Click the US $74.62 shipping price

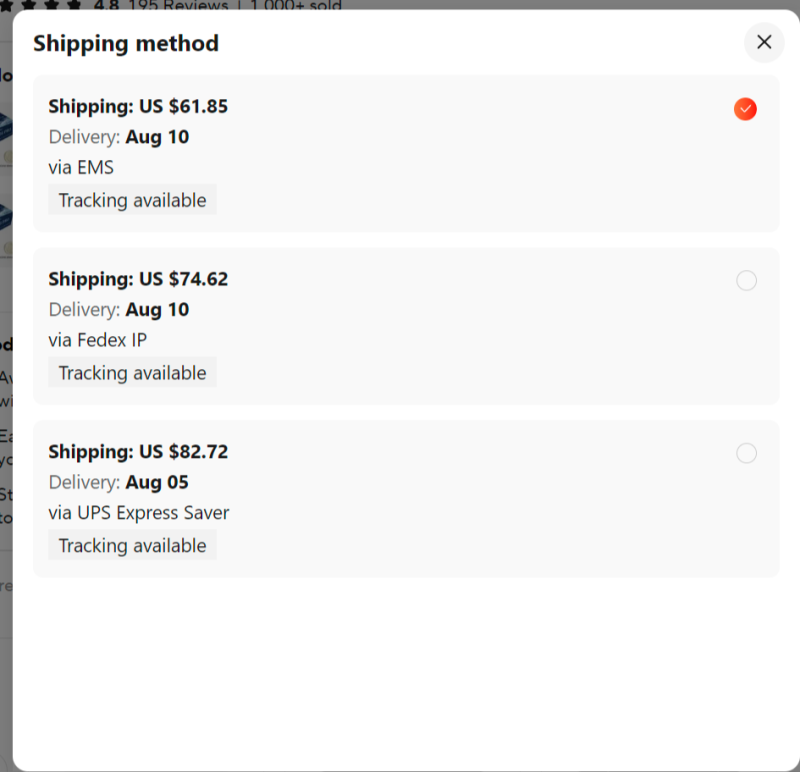pyautogui.click(x=183, y=279)
